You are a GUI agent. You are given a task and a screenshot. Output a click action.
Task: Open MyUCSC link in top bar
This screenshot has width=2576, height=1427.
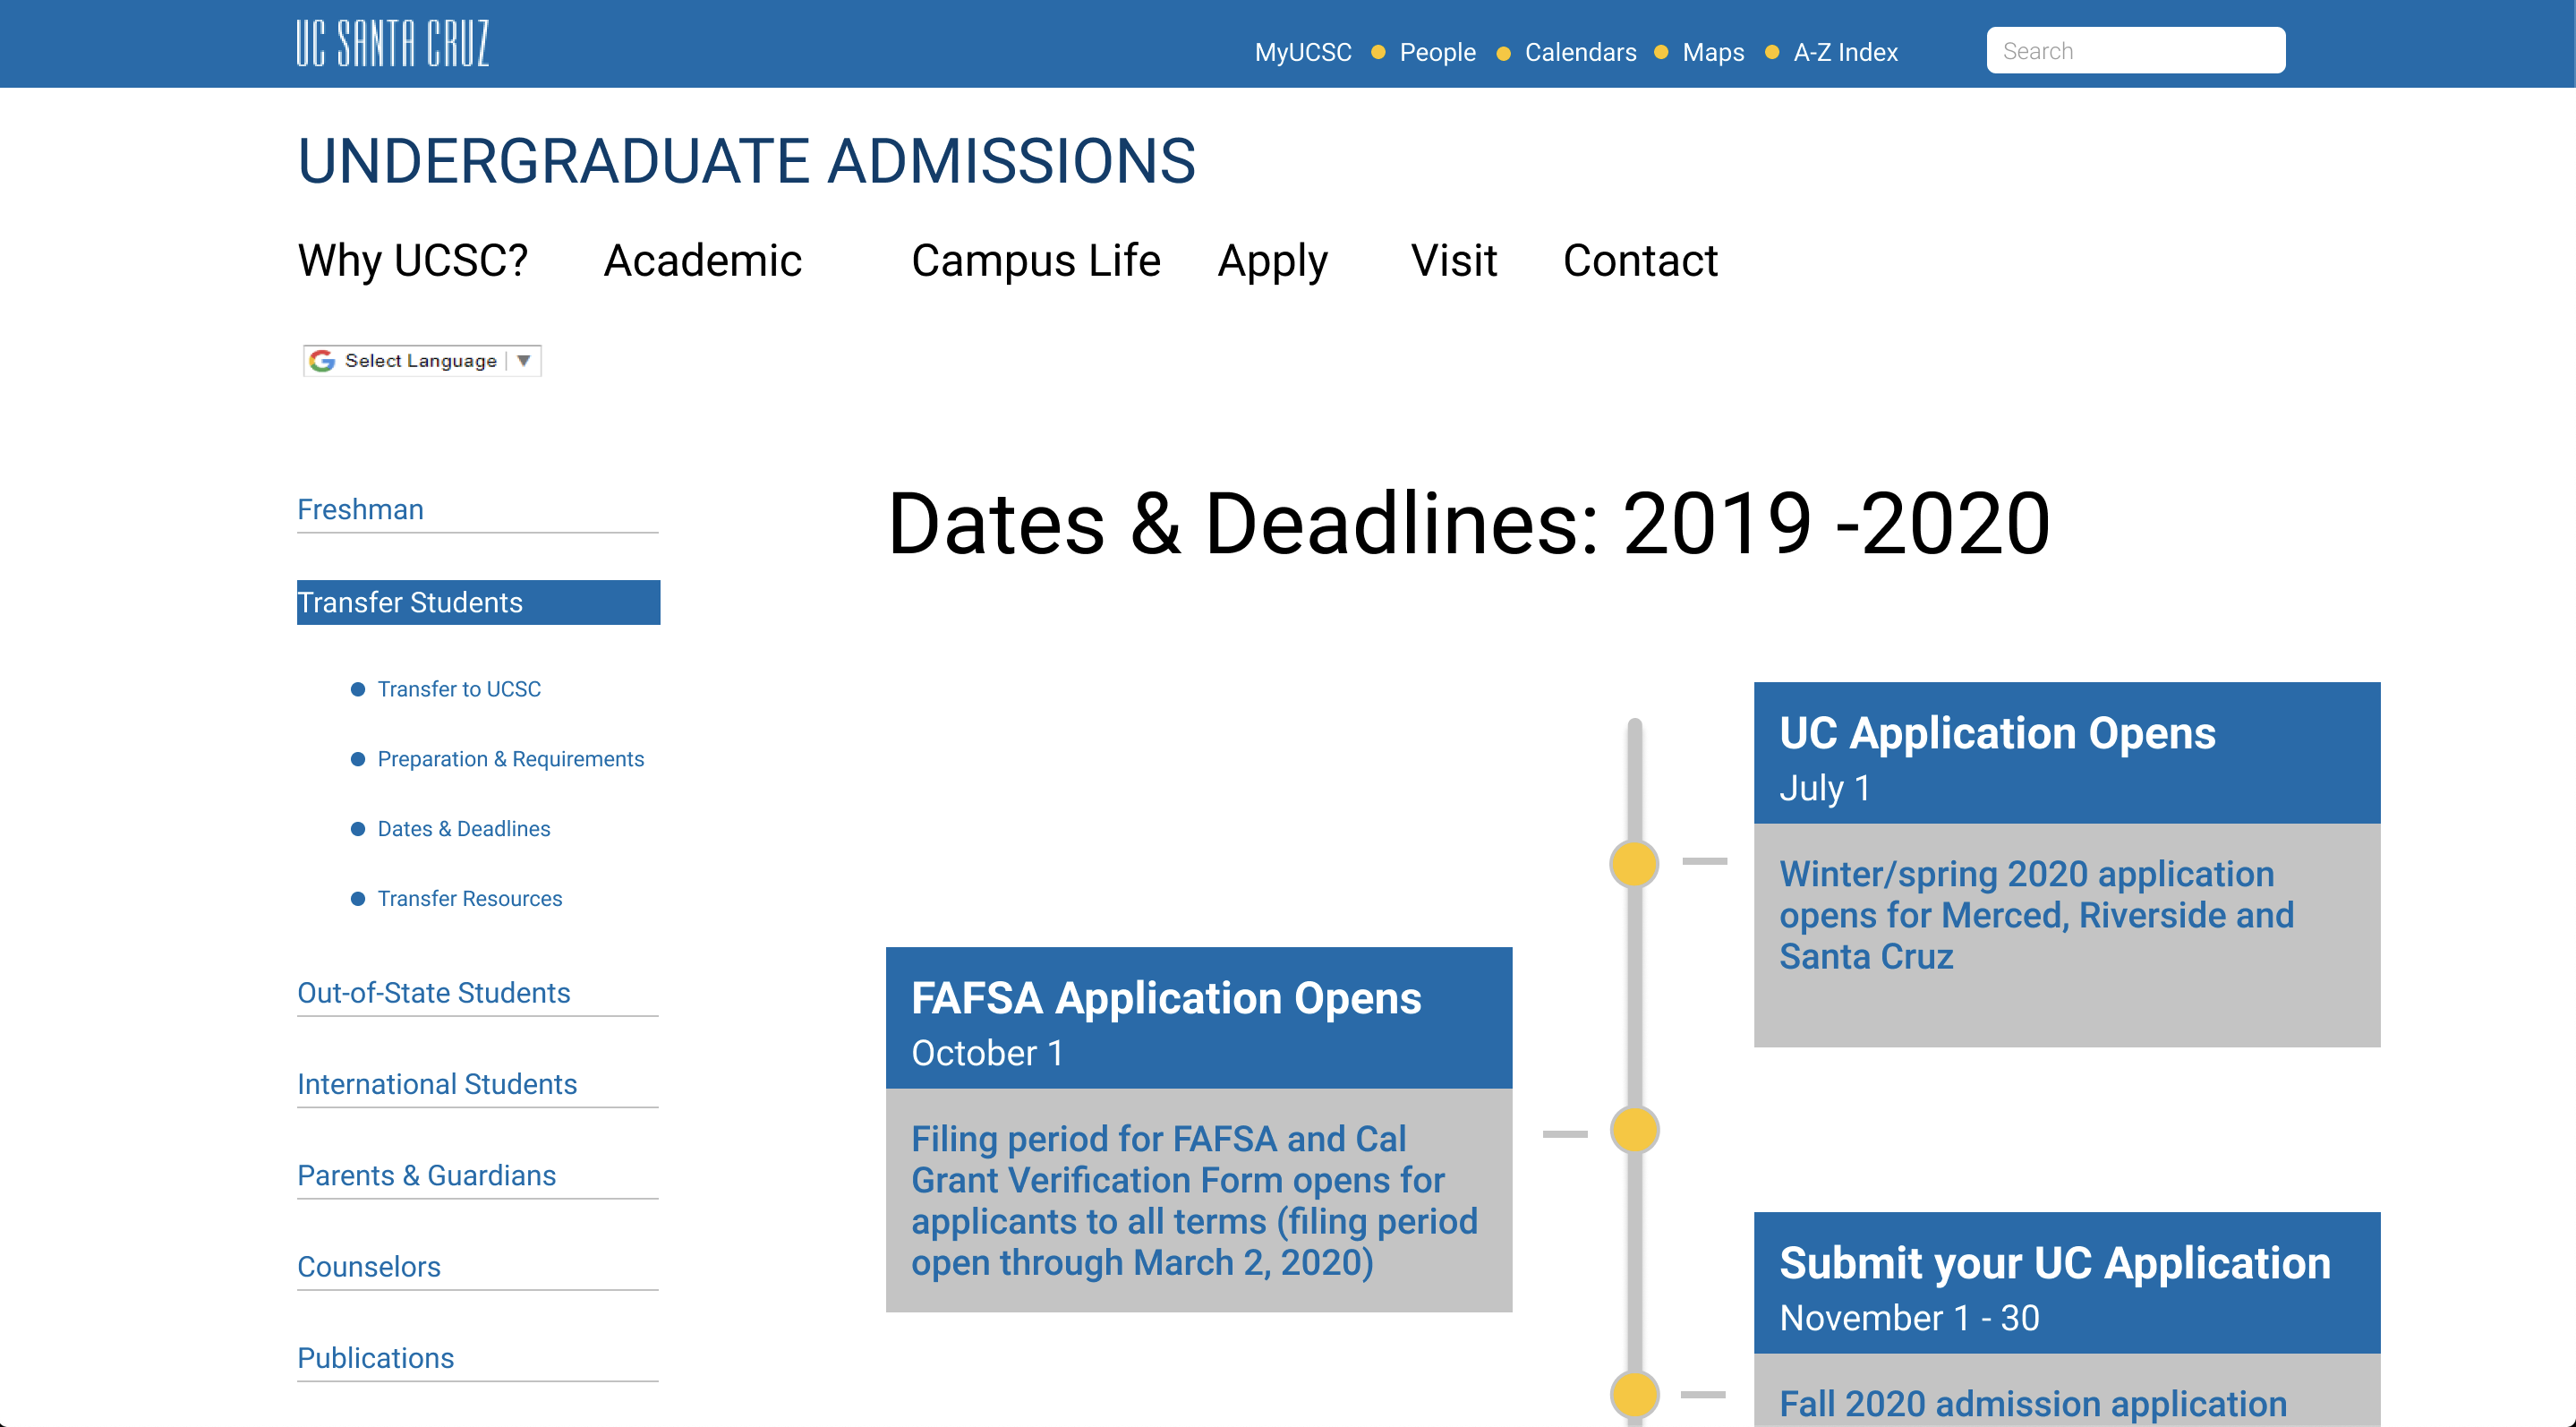coord(1303,52)
